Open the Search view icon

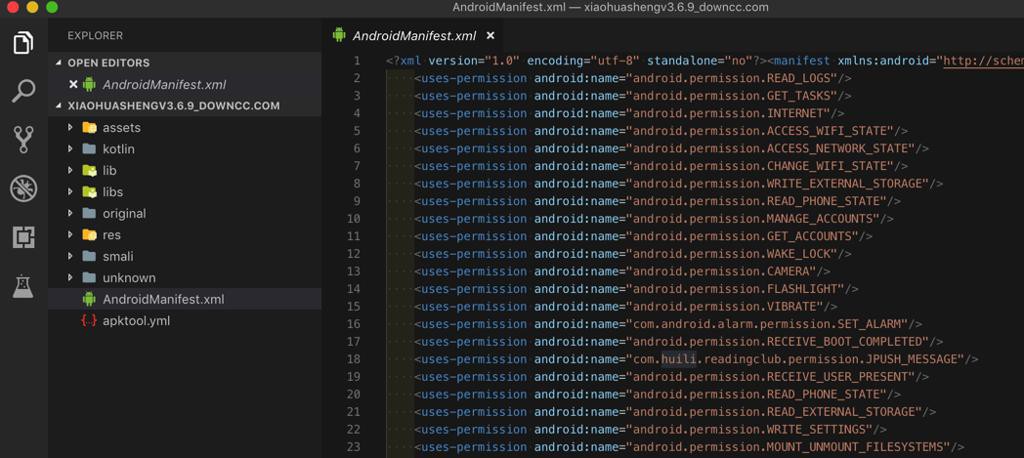coord(24,91)
